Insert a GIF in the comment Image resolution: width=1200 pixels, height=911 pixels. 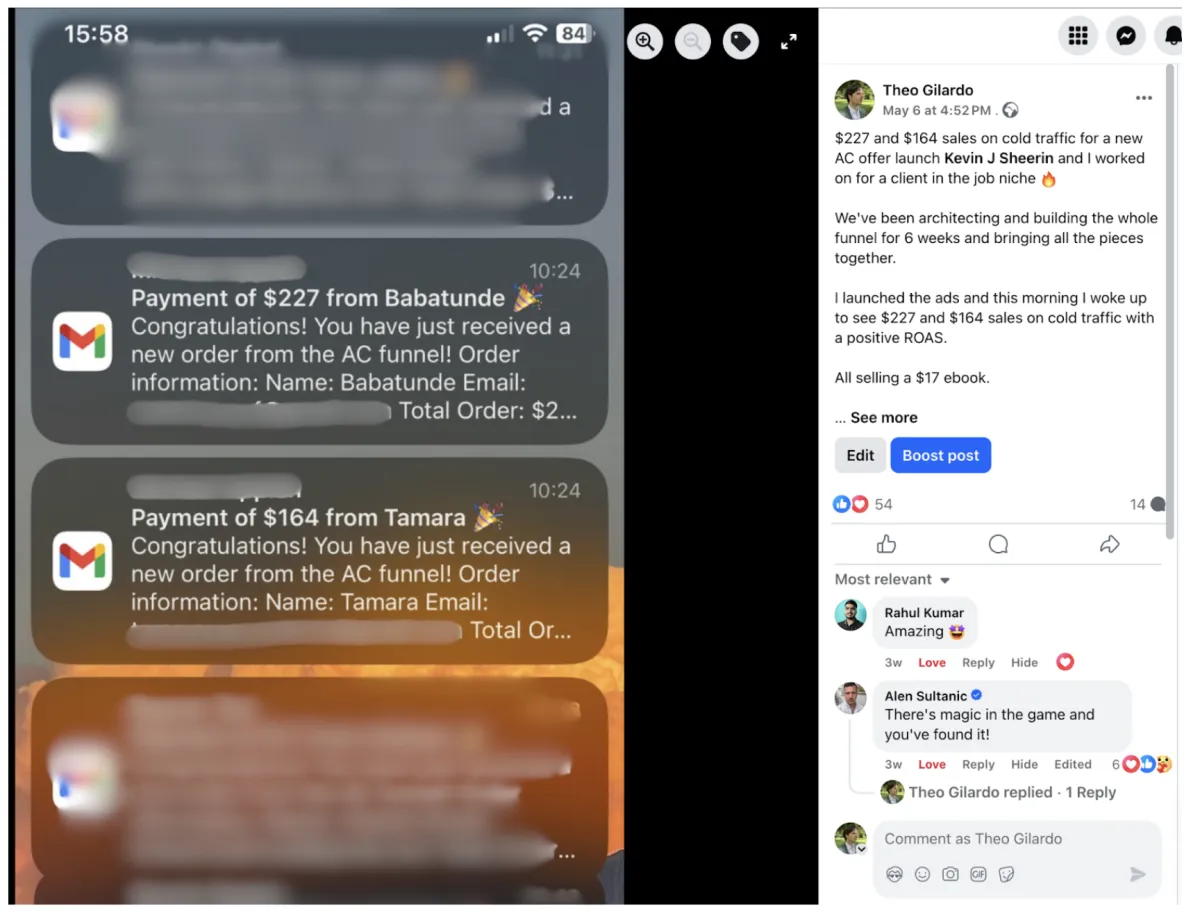click(x=978, y=874)
